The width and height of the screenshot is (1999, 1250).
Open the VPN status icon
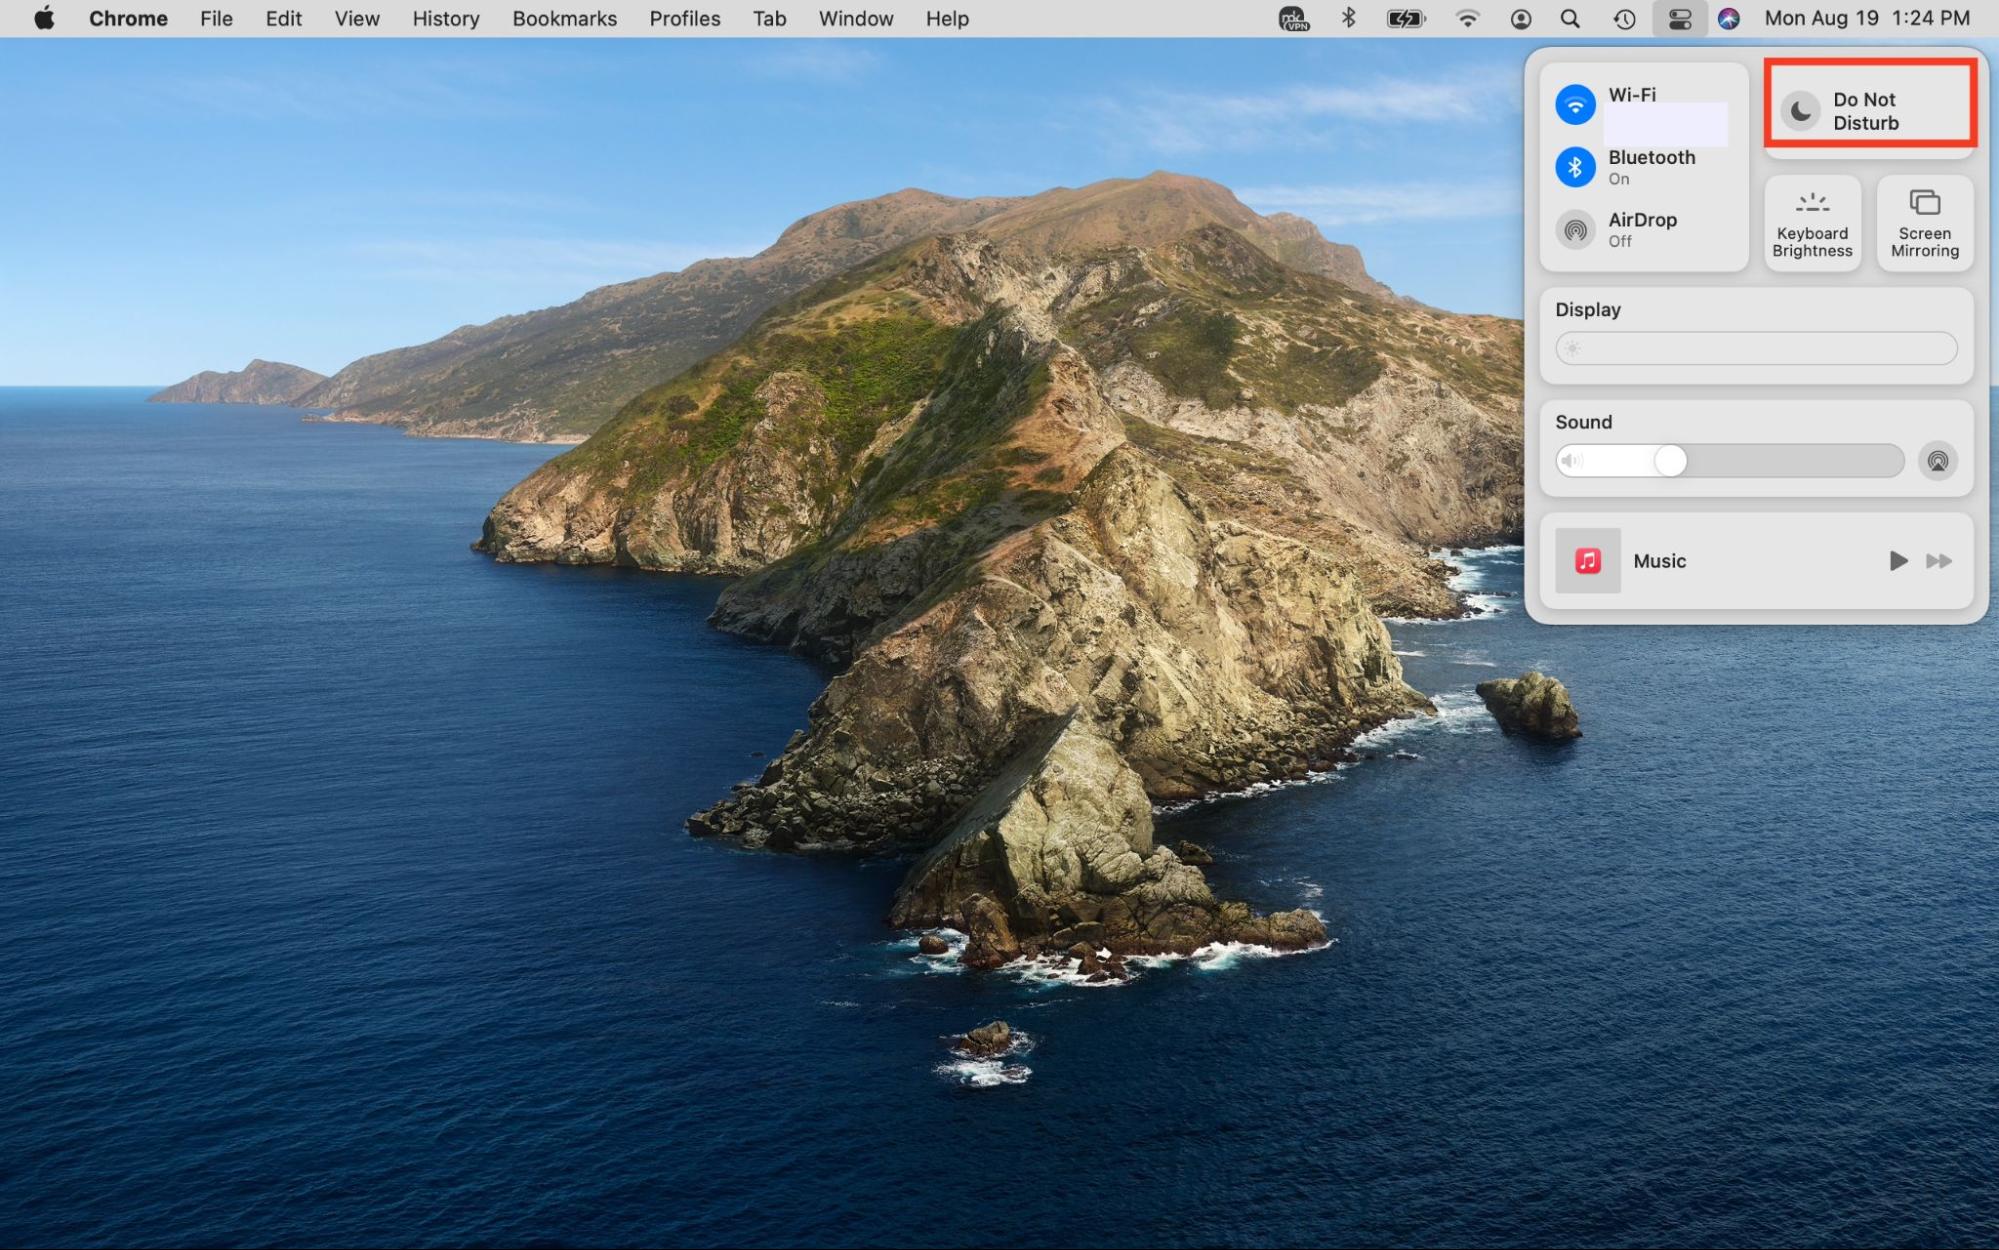click(x=1293, y=18)
